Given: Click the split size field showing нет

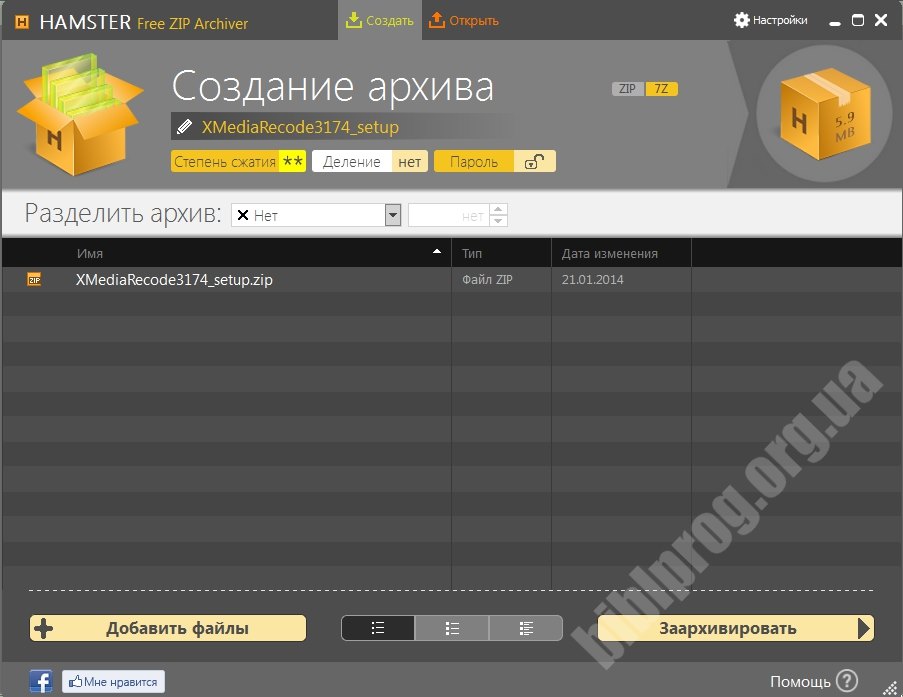Looking at the screenshot, I should point(449,215).
